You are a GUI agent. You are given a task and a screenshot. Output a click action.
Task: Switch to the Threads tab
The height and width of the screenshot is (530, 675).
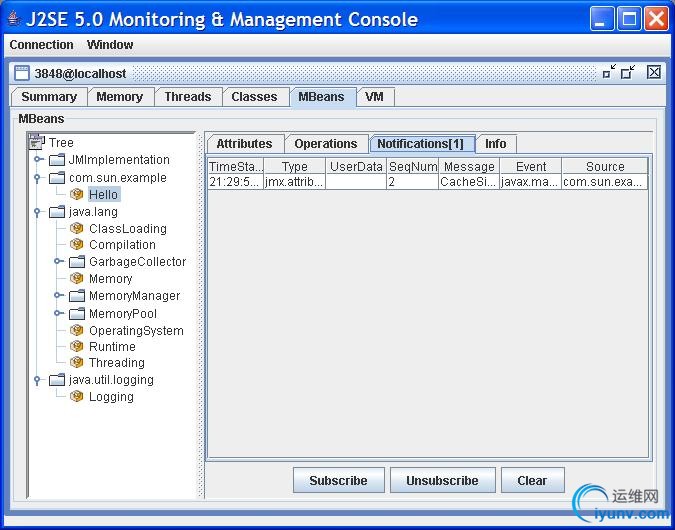pos(188,97)
